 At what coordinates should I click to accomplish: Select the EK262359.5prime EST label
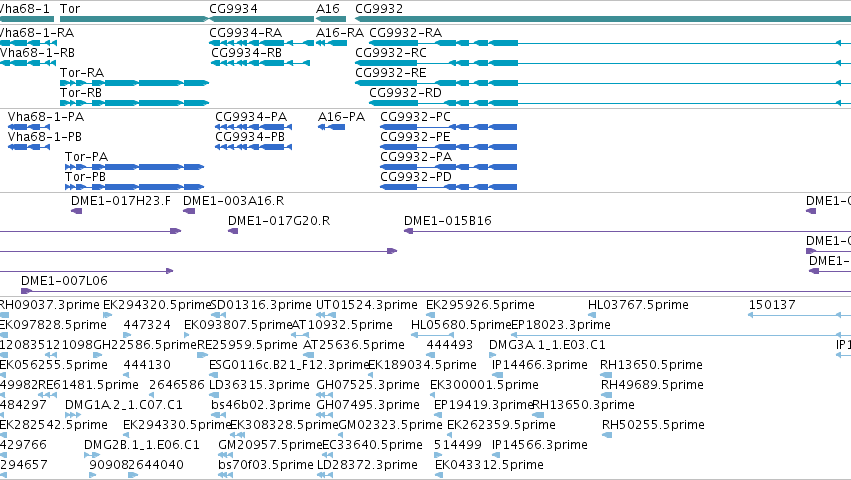click(x=501, y=425)
